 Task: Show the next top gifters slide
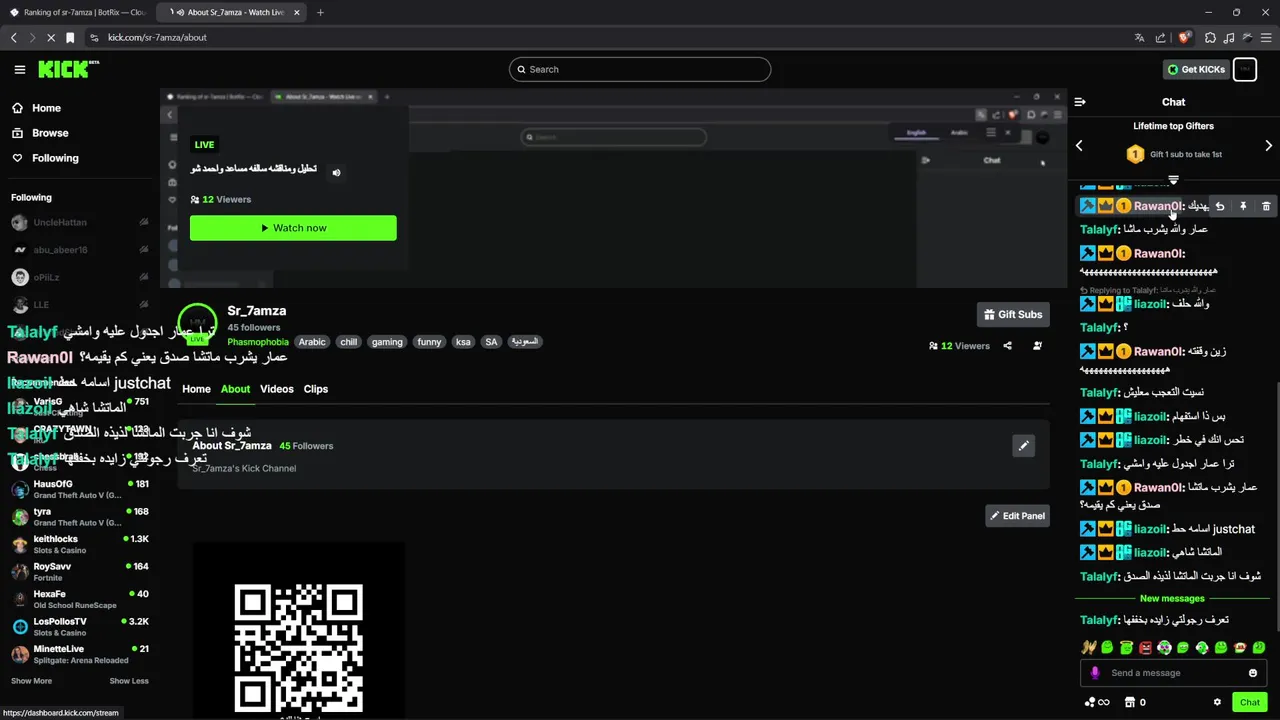coord(1268,146)
